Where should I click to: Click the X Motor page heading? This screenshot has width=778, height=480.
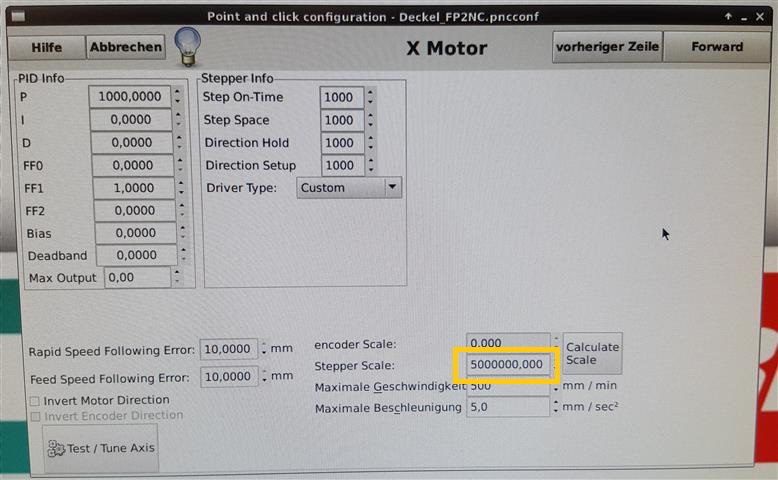point(447,49)
